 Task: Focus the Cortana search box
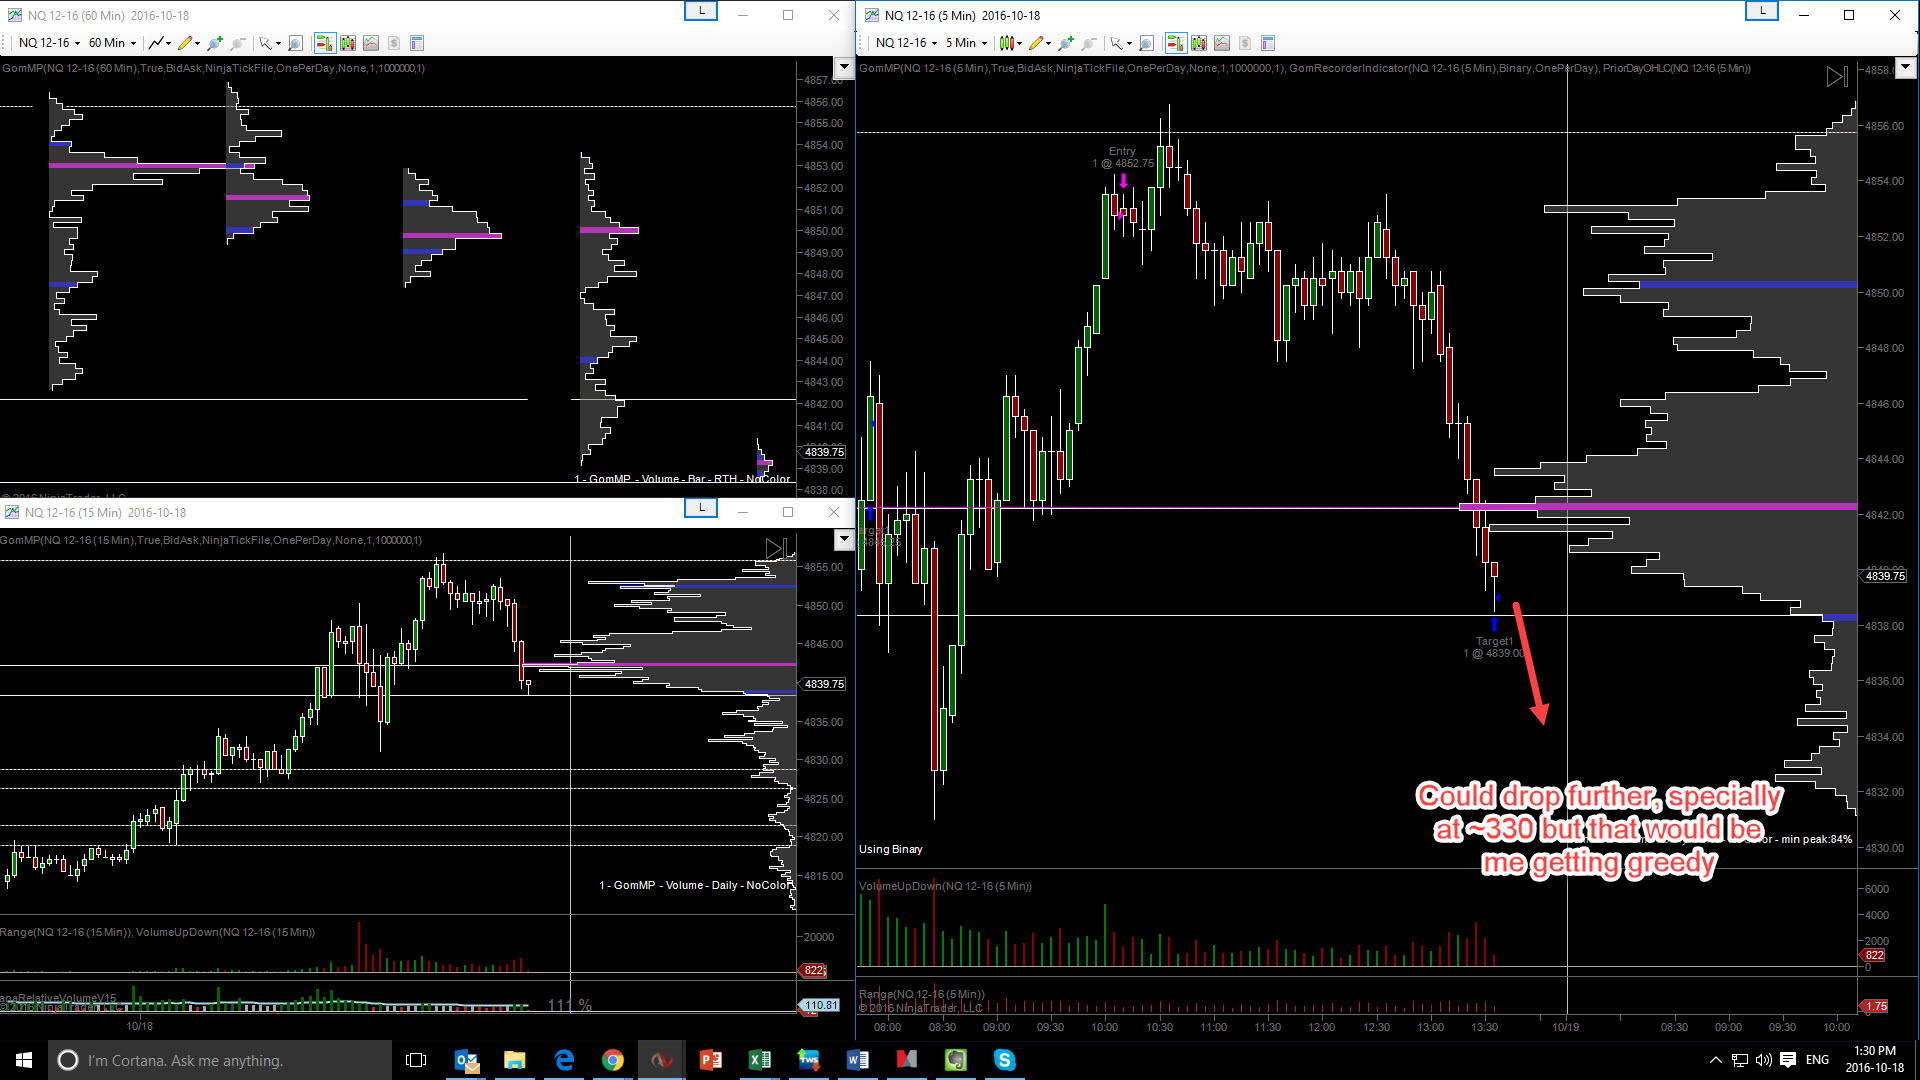(220, 1060)
